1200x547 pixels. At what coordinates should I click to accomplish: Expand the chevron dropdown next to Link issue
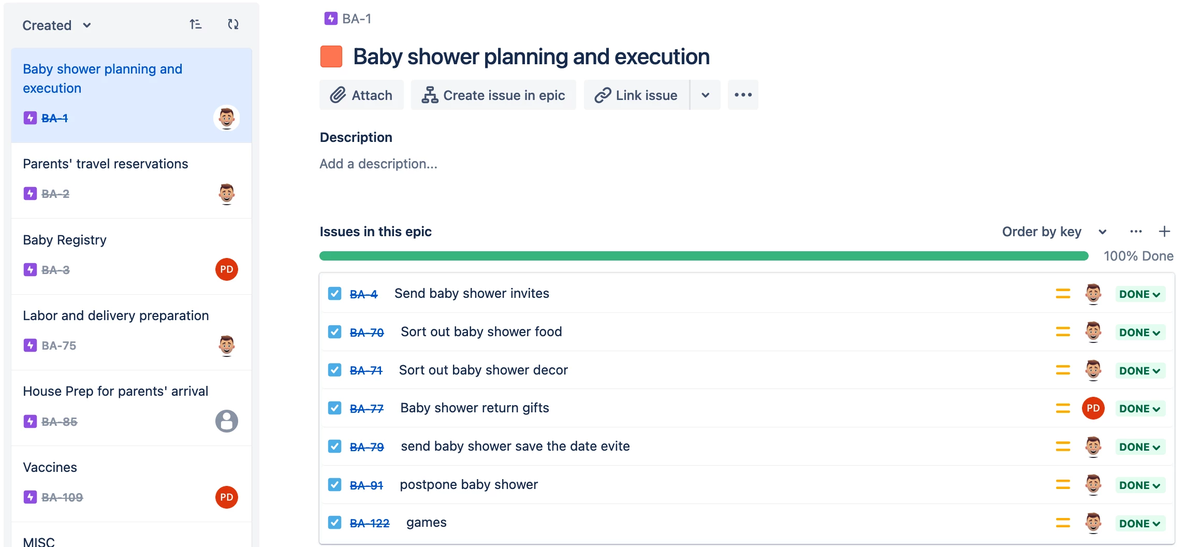coord(705,95)
